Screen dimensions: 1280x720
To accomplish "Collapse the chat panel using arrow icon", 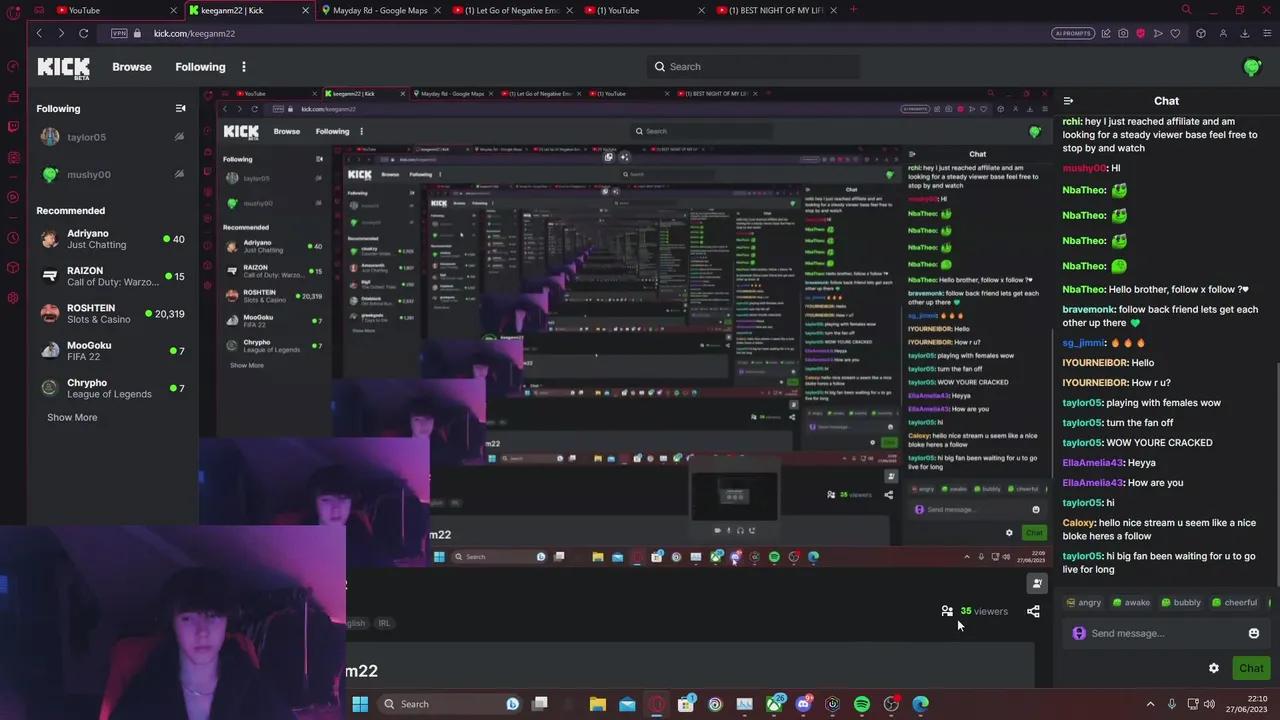I will tap(1068, 101).
